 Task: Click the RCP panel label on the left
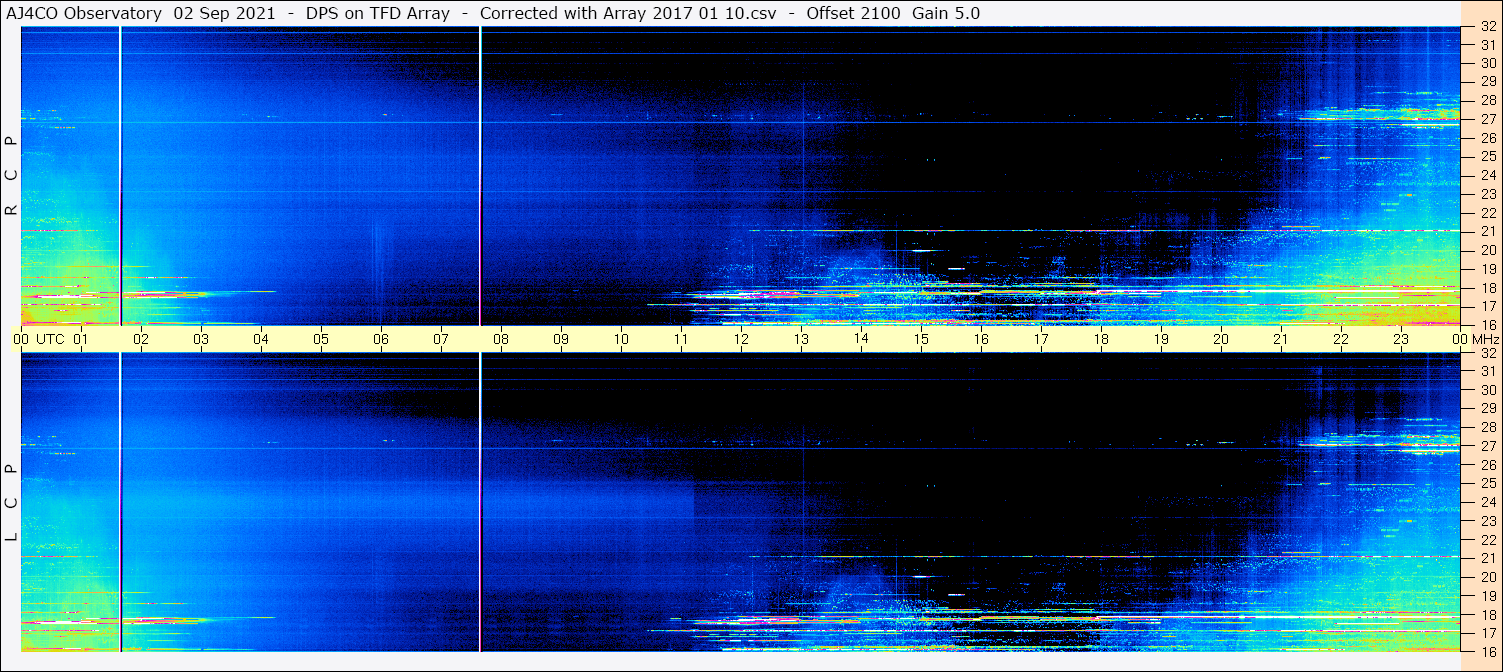pos(11,175)
